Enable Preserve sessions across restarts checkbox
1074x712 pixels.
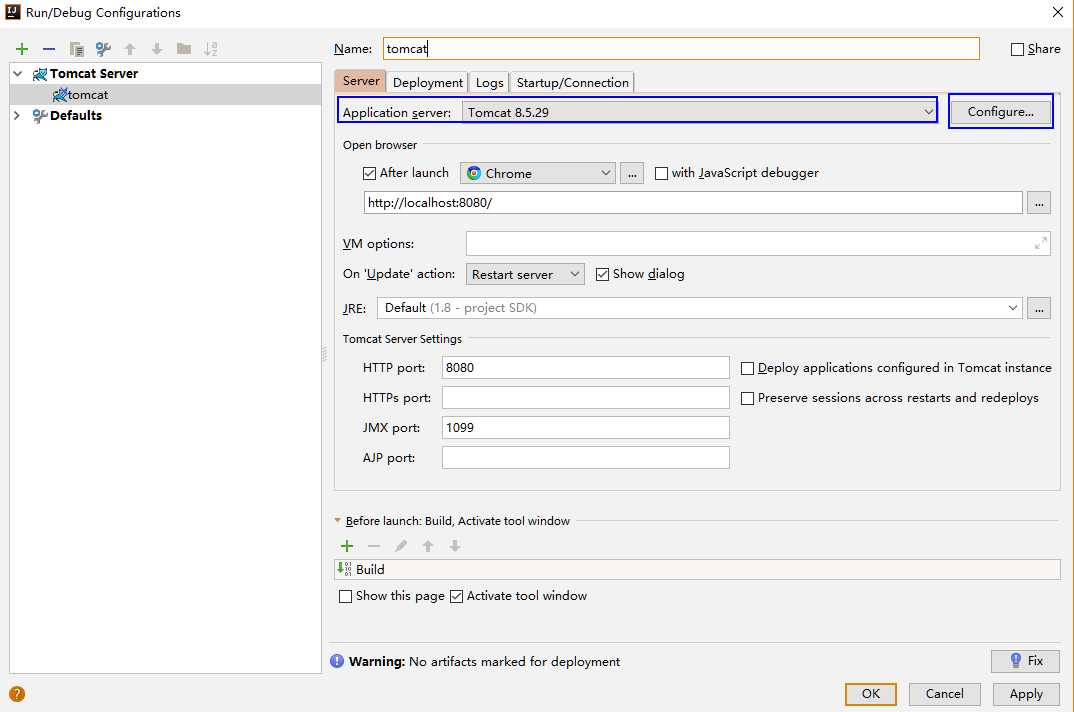coord(747,398)
